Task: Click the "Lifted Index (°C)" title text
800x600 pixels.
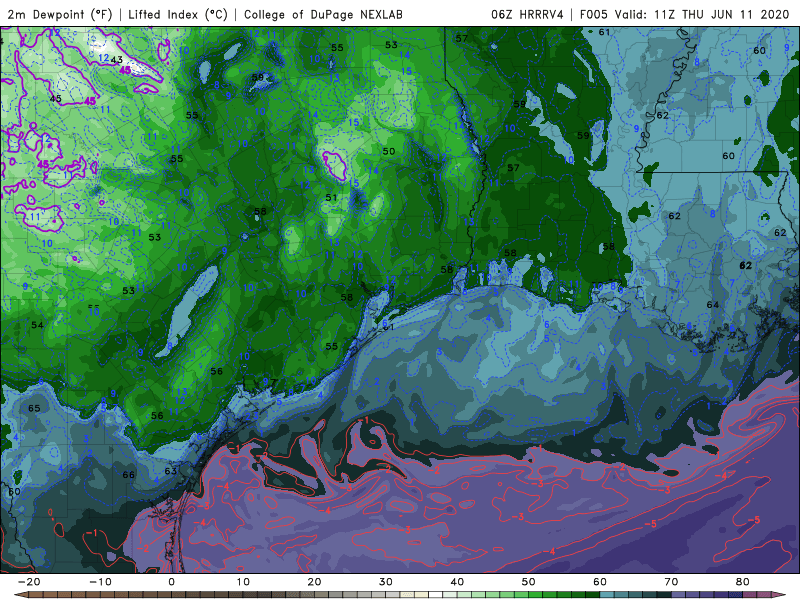Action: click(178, 14)
